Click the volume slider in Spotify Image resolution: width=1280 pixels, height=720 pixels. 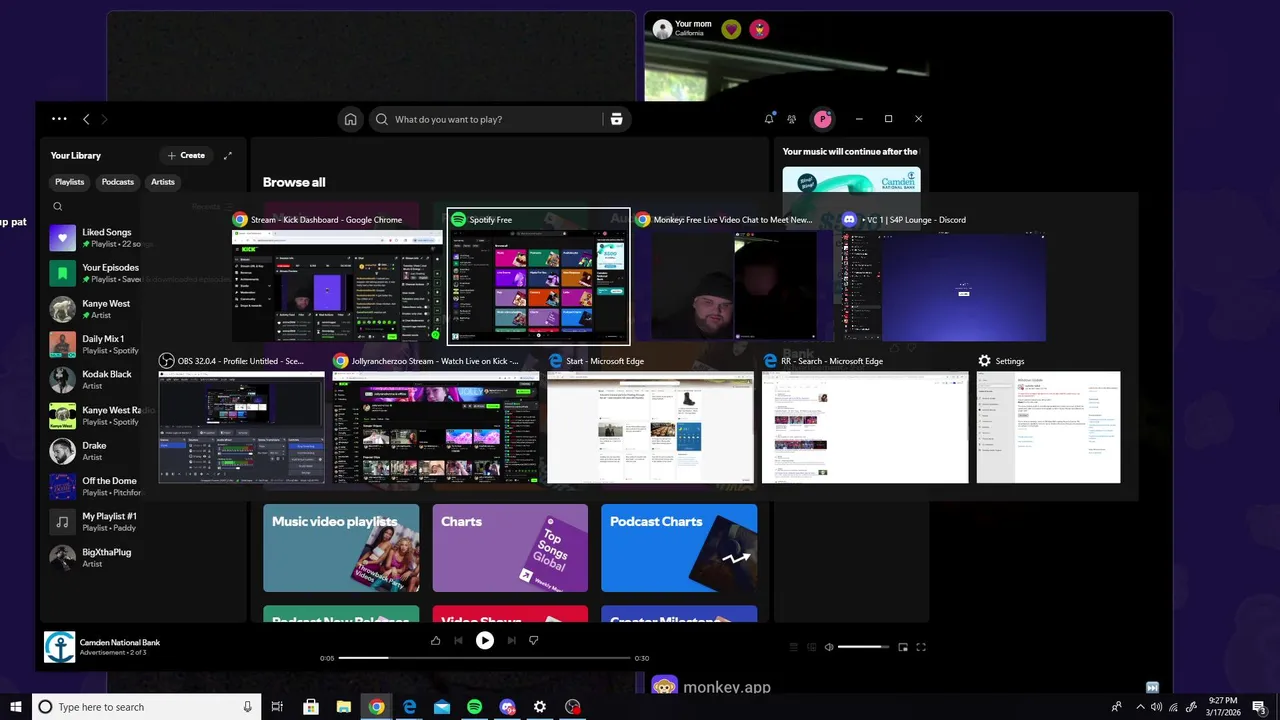[x=863, y=647]
